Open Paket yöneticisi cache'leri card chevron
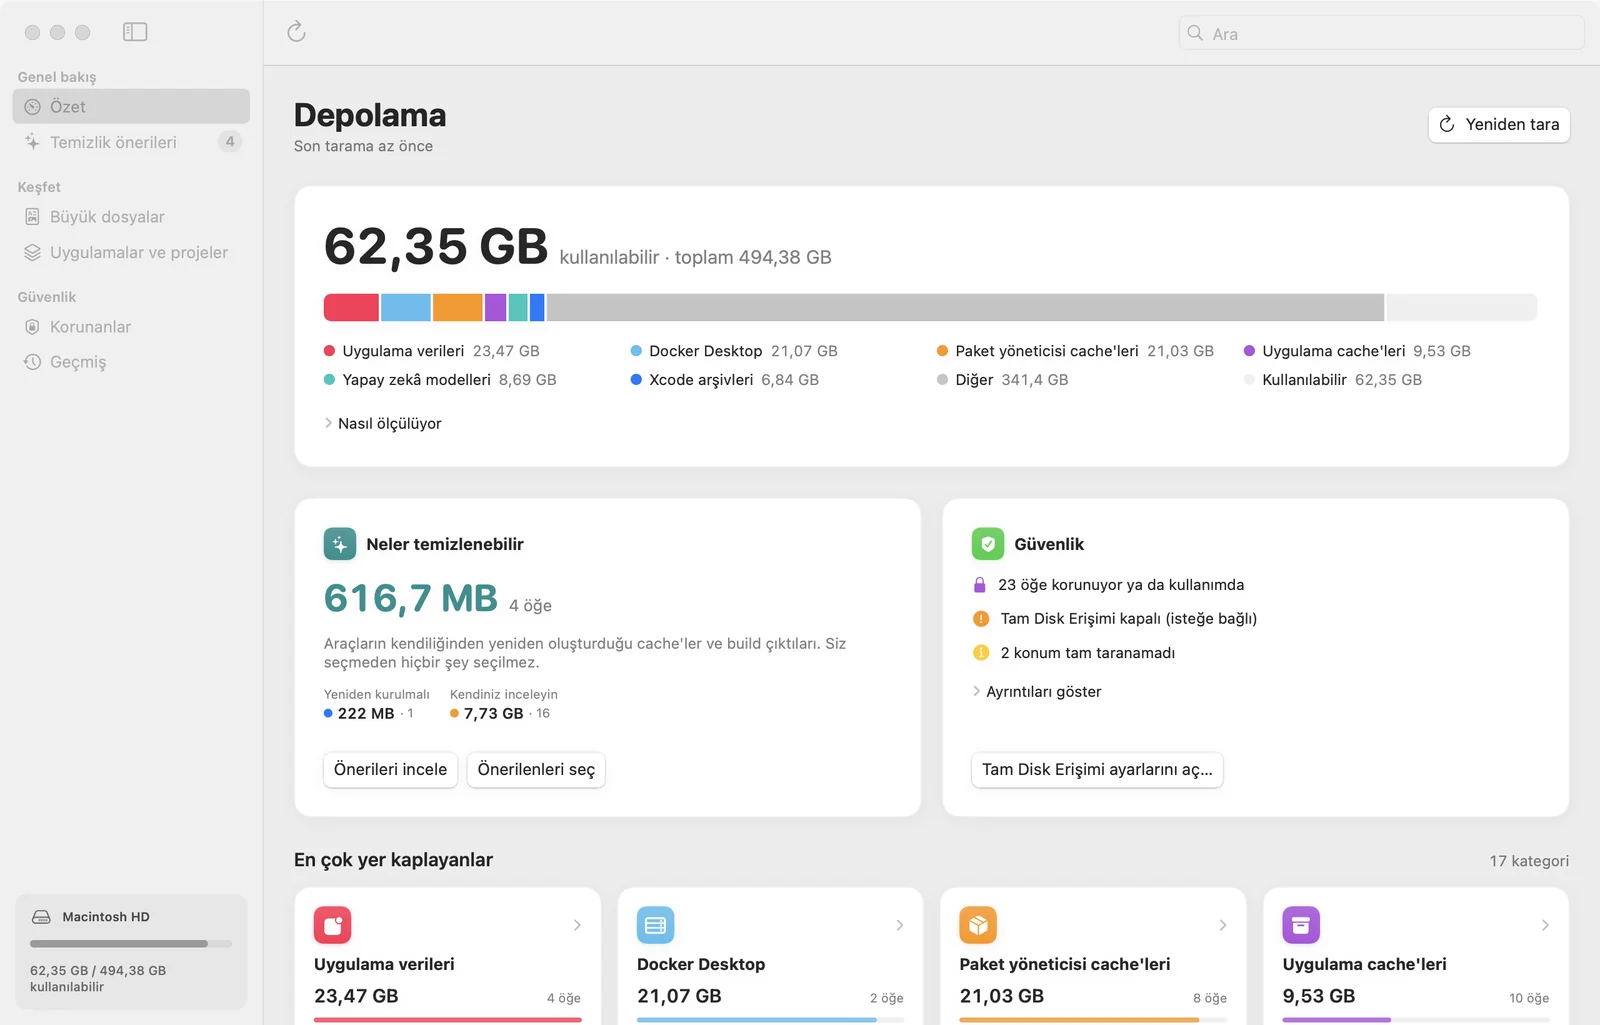This screenshot has width=1600, height=1025. [x=1223, y=925]
